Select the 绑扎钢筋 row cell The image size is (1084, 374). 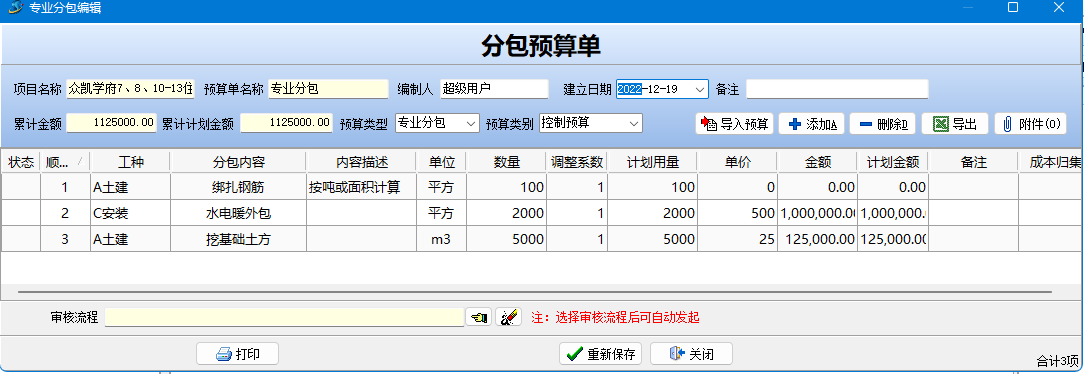[x=238, y=187]
